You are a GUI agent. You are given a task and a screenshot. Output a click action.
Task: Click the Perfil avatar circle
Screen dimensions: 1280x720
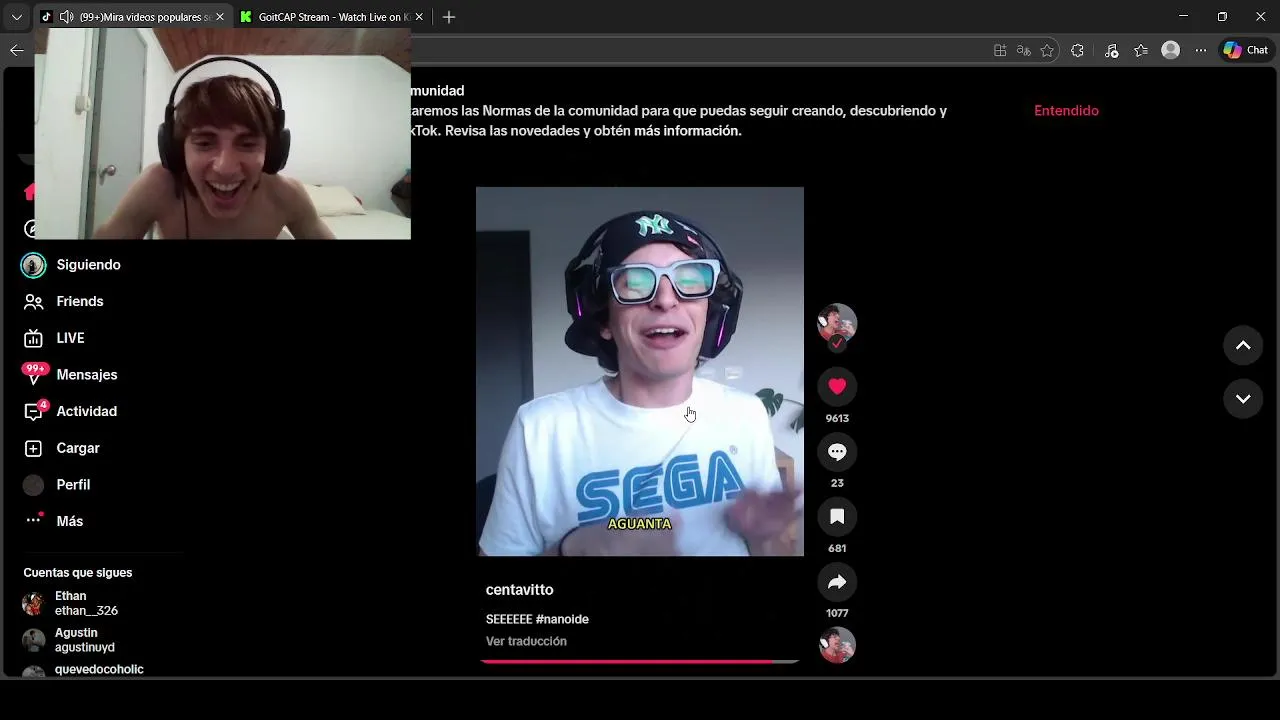[33, 485]
